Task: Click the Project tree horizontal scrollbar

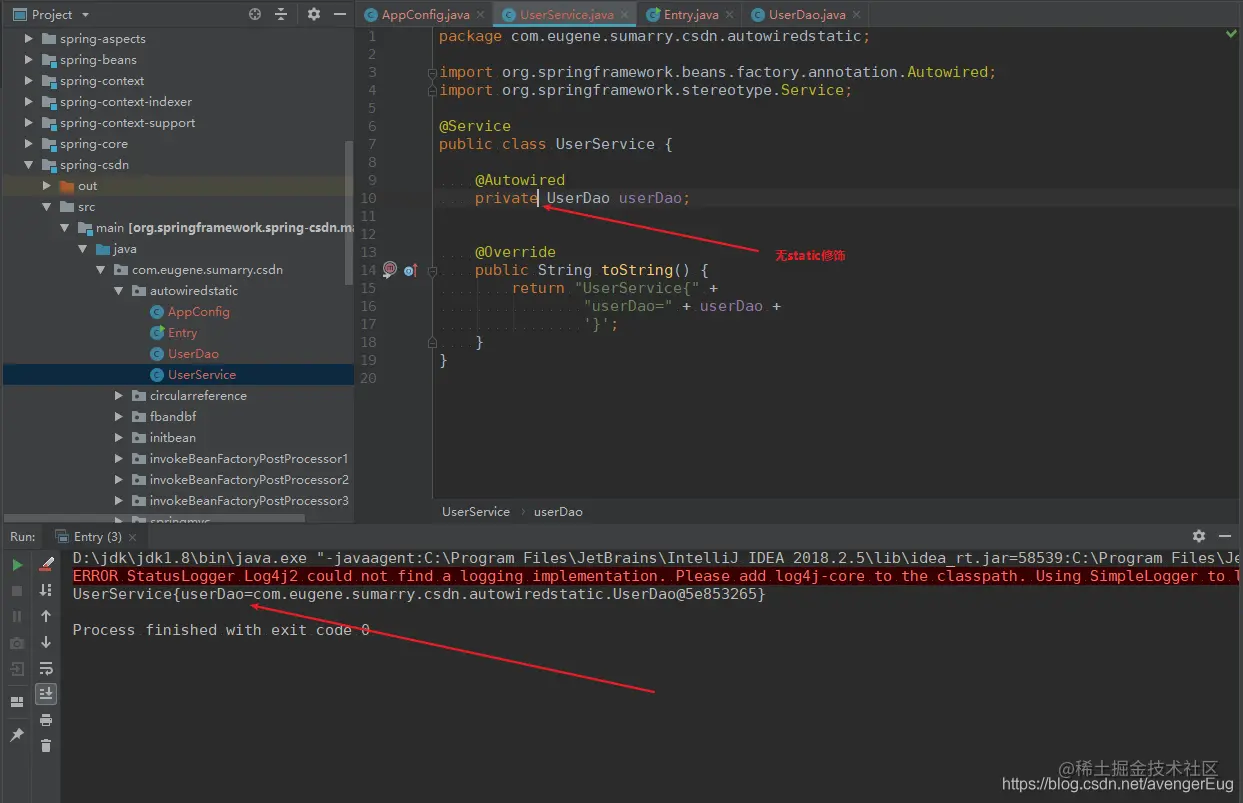Action: coord(155,518)
